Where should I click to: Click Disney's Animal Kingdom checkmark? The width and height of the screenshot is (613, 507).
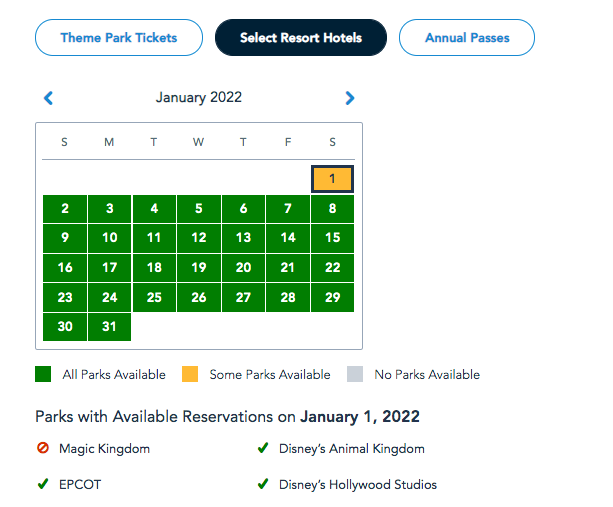pyautogui.click(x=263, y=449)
